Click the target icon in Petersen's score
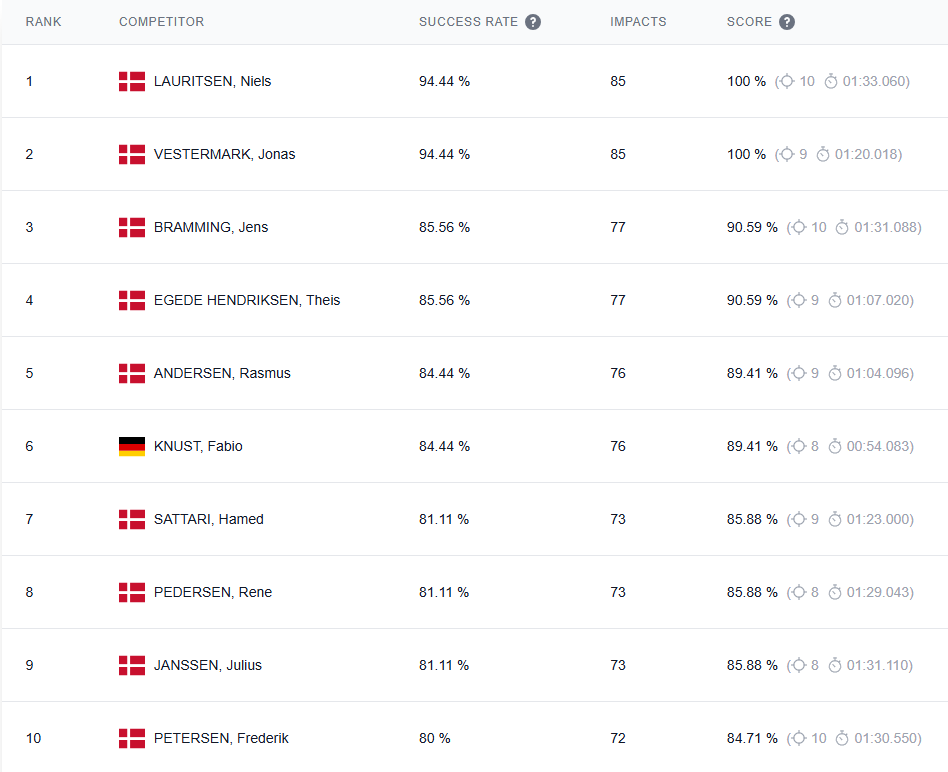948x772 pixels. 798,739
